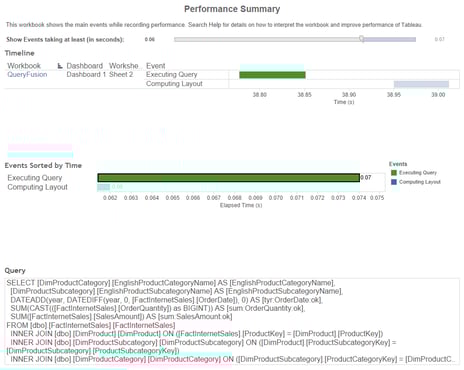Screen dimensions: 464x370
Task: Click the Sheet 2 cell
Action: point(121,74)
